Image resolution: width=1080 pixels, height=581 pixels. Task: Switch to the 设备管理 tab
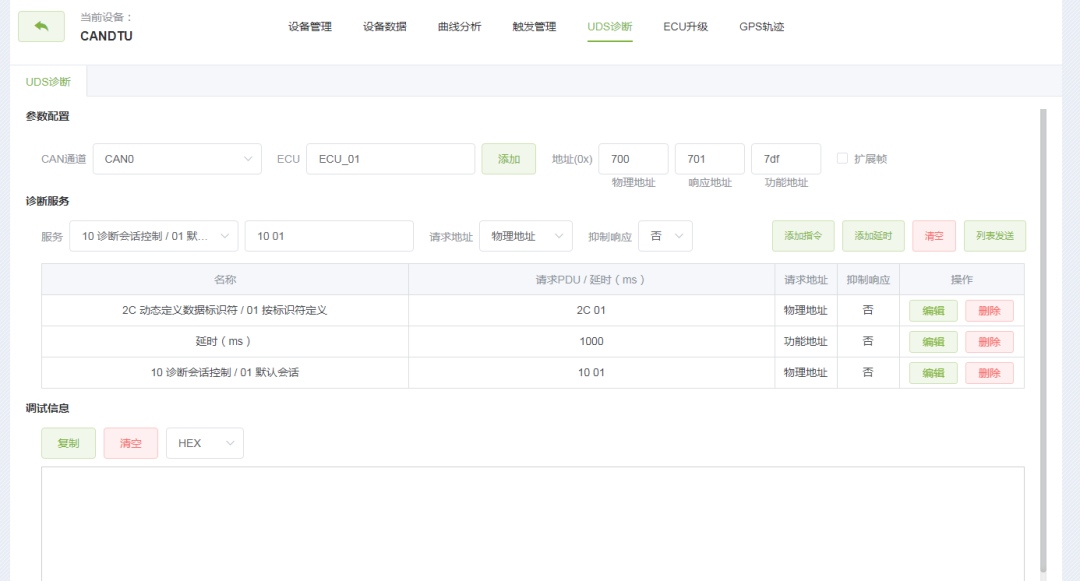tap(310, 27)
